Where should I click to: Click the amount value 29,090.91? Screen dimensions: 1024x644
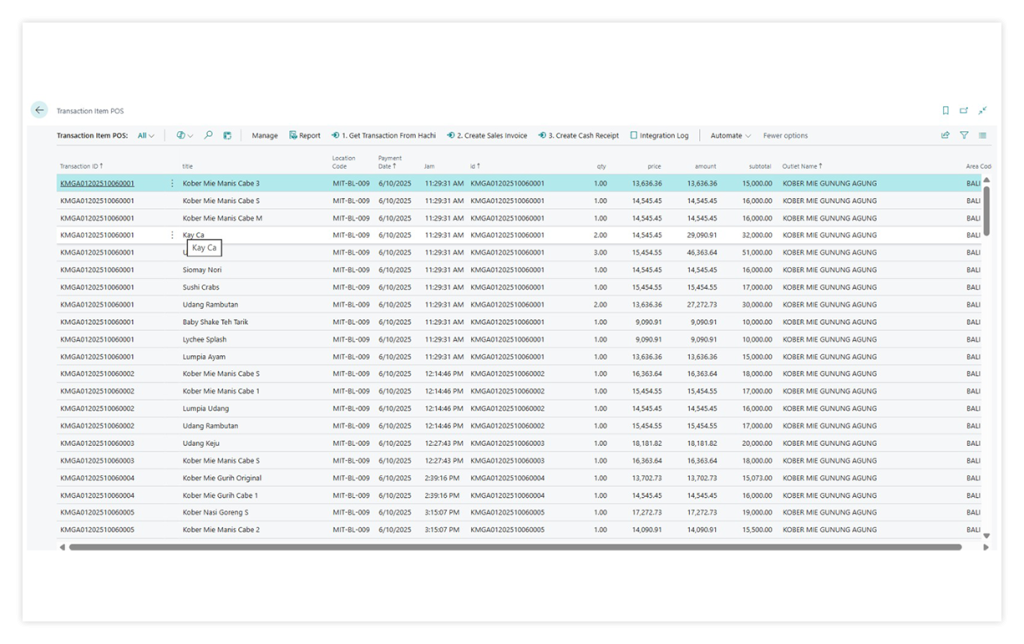click(x=702, y=235)
